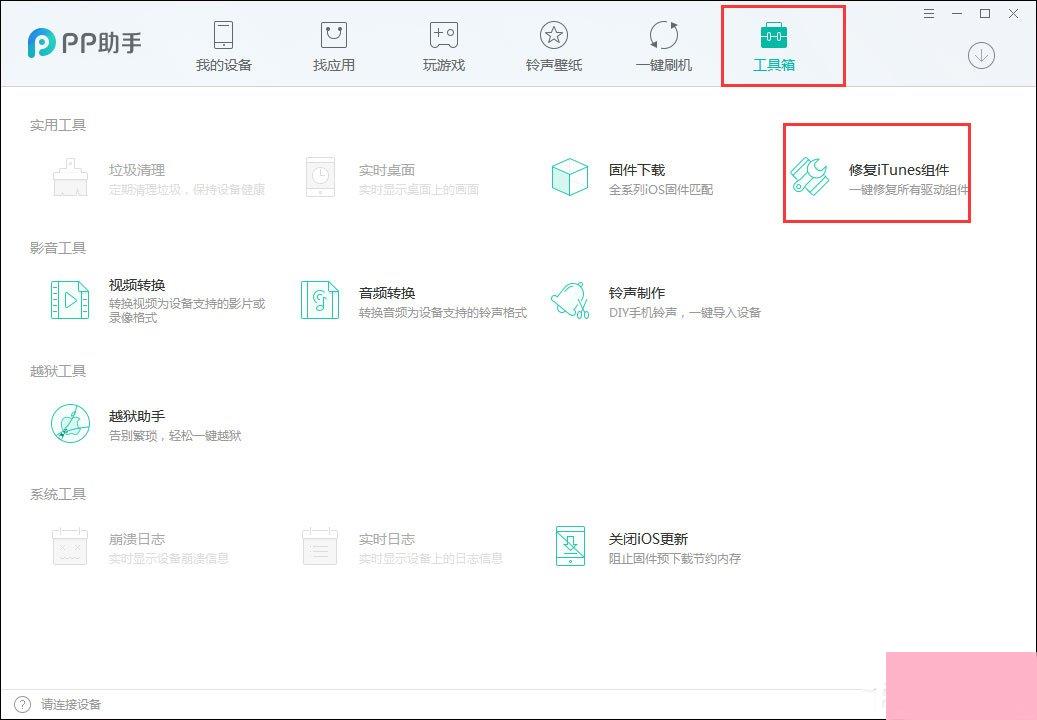Click 实时日志 tool title
The width and height of the screenshot is (1037, 720).
387,539
